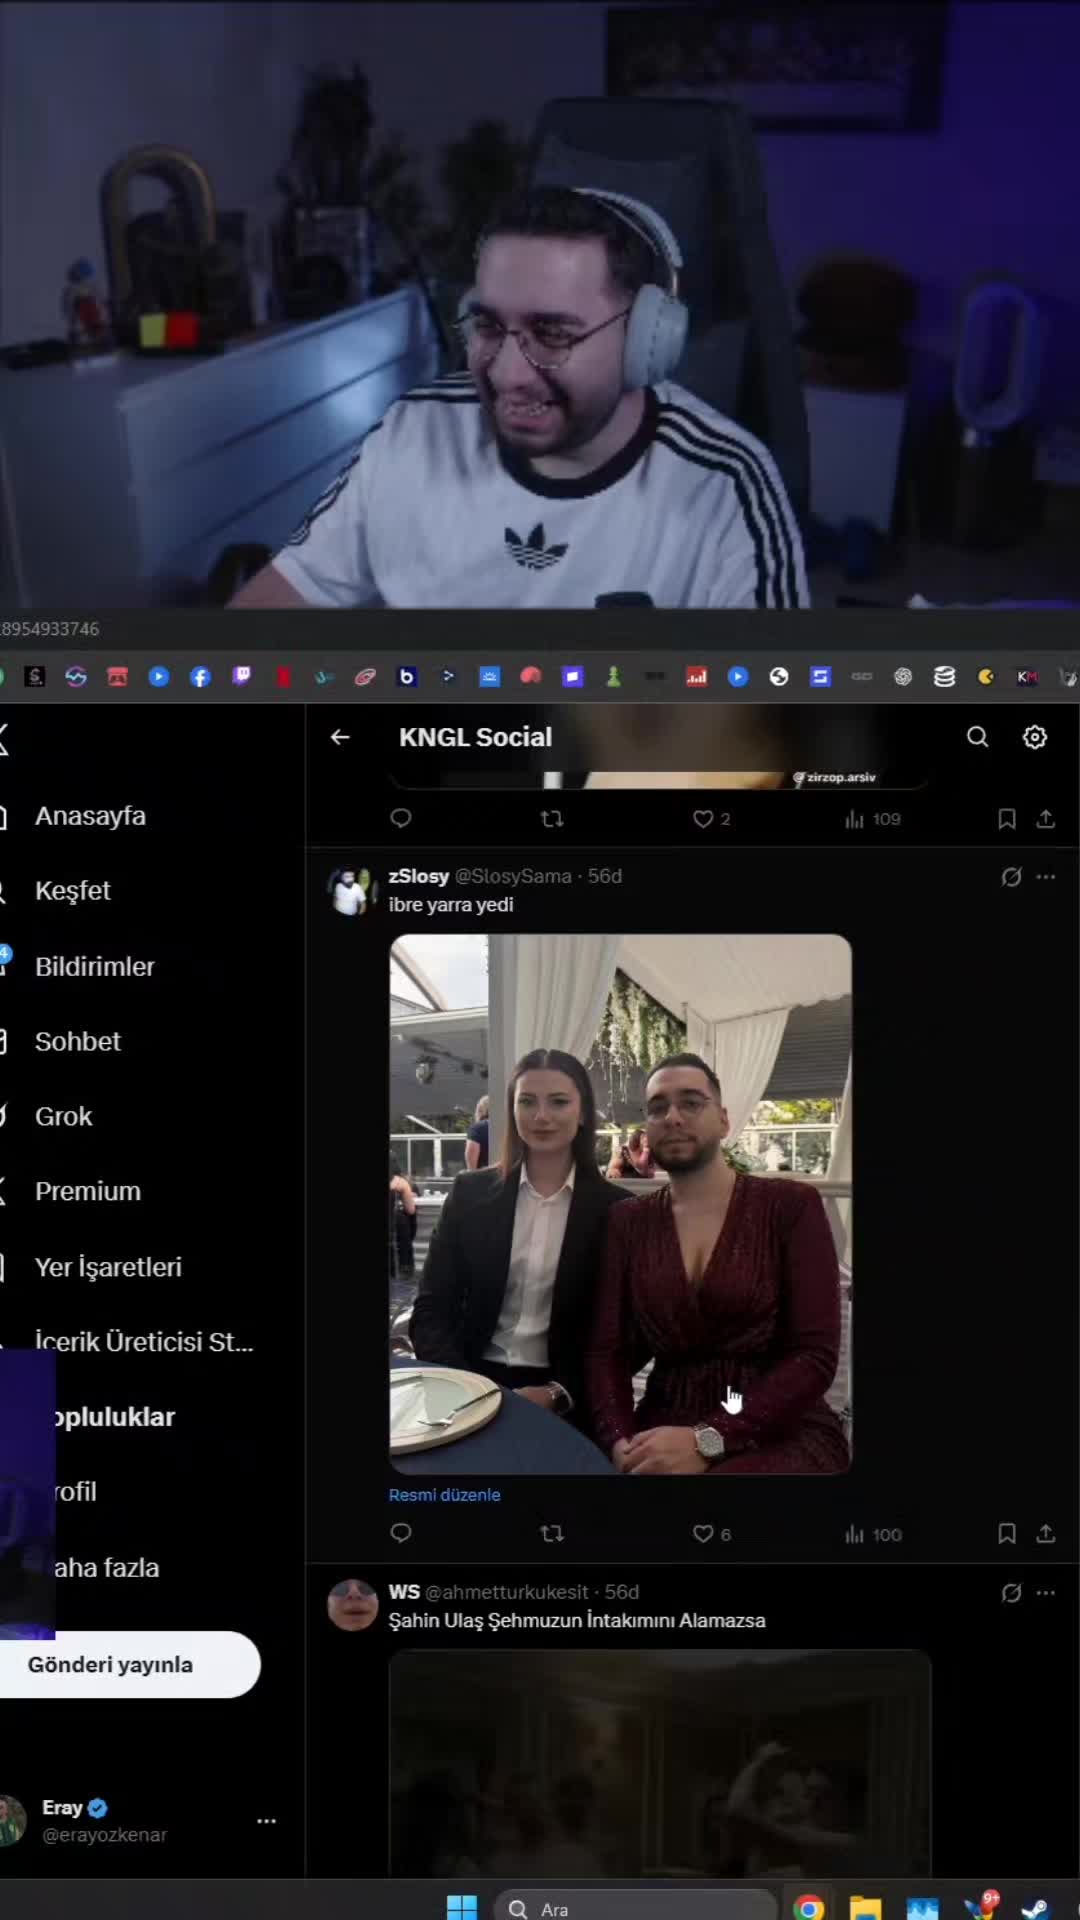Open Twitch bookmark in bookmarks bar
The width and height of the screenshot is (1080, 1920).
click(x=242, y=677)
